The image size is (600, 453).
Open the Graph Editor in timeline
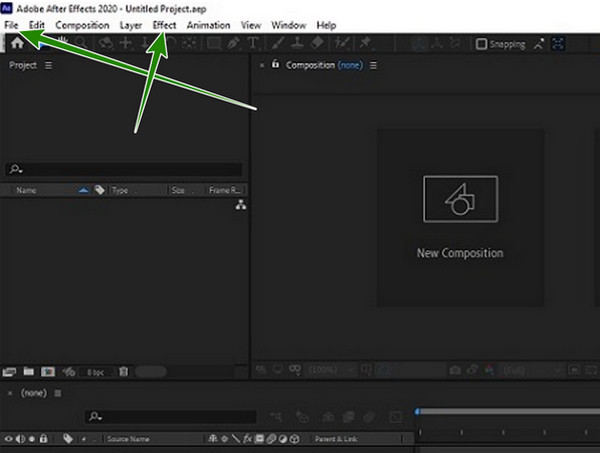(396, 417)
